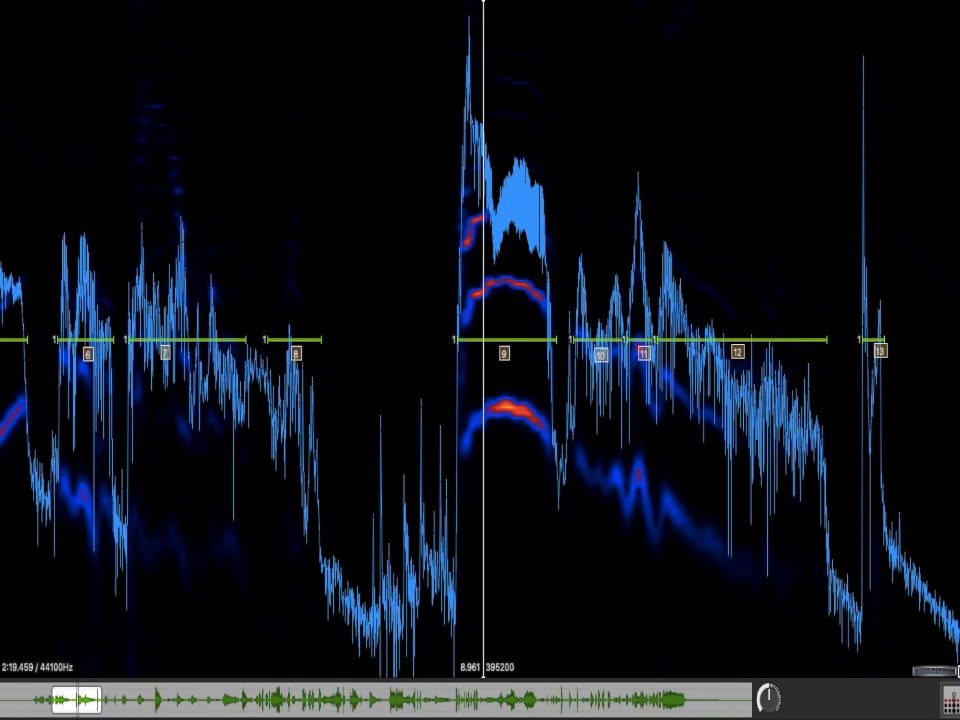This screenshot has height=720, width=960.
Task: Select region label 9 near the playhead
Action: (504, 354)
